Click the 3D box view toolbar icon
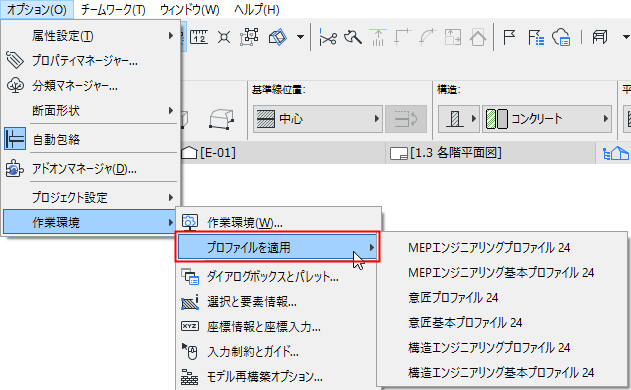Screen dimensions: 631x390 (600, 37)
